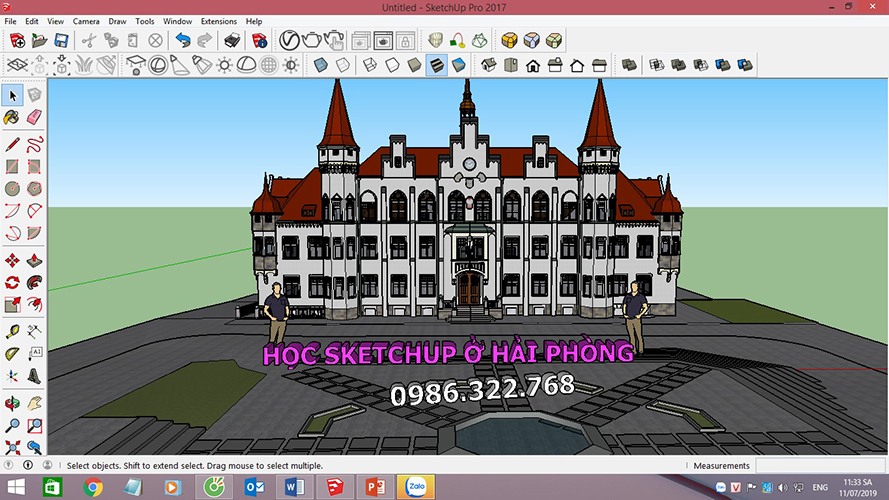Activate the Line pencil tool
The height and width of the screenshot is (500, 889).
[12, 144]
